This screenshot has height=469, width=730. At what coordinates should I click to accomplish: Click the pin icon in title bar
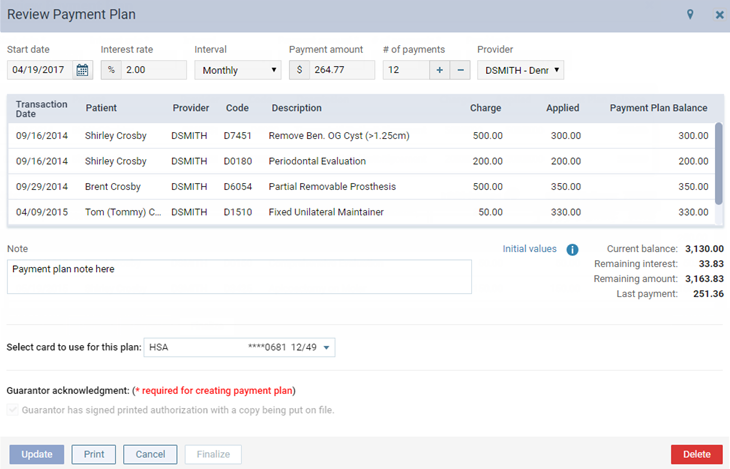689,15
